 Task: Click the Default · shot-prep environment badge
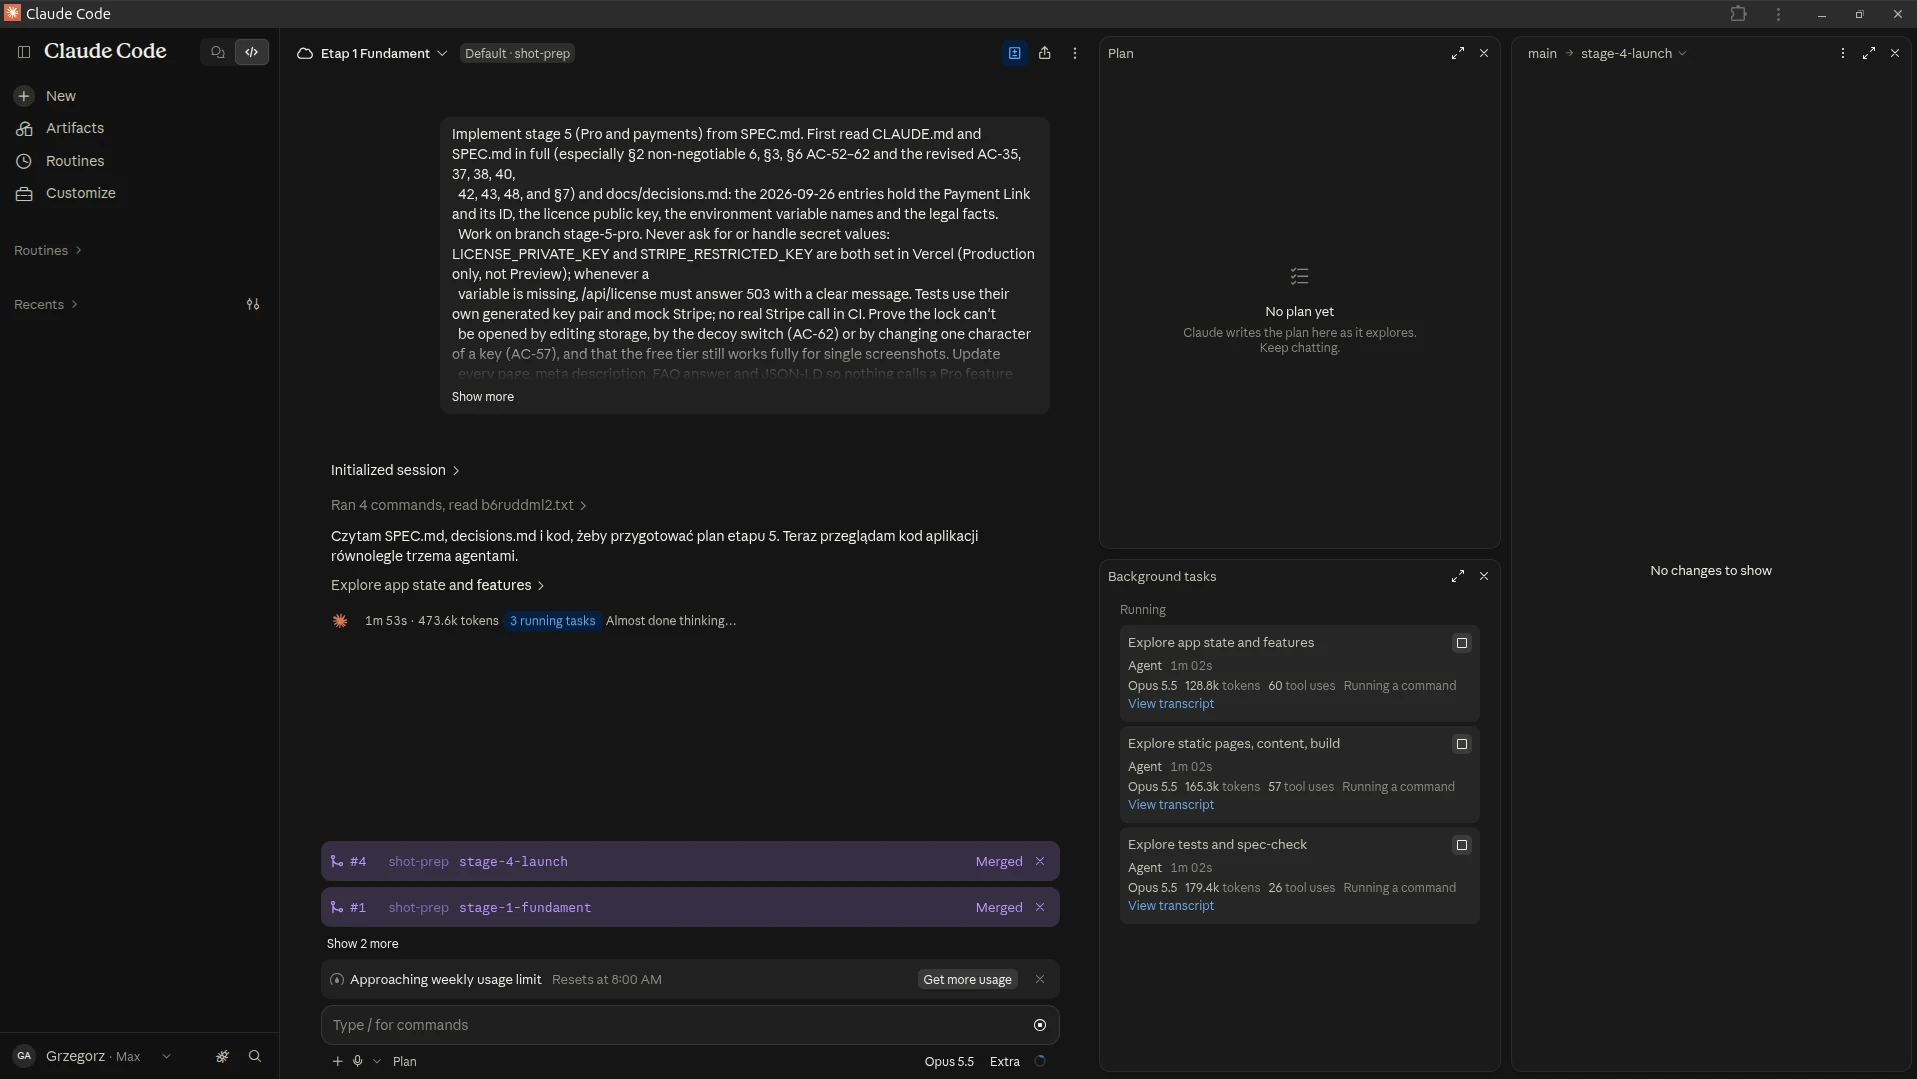[x=517, y=53]
